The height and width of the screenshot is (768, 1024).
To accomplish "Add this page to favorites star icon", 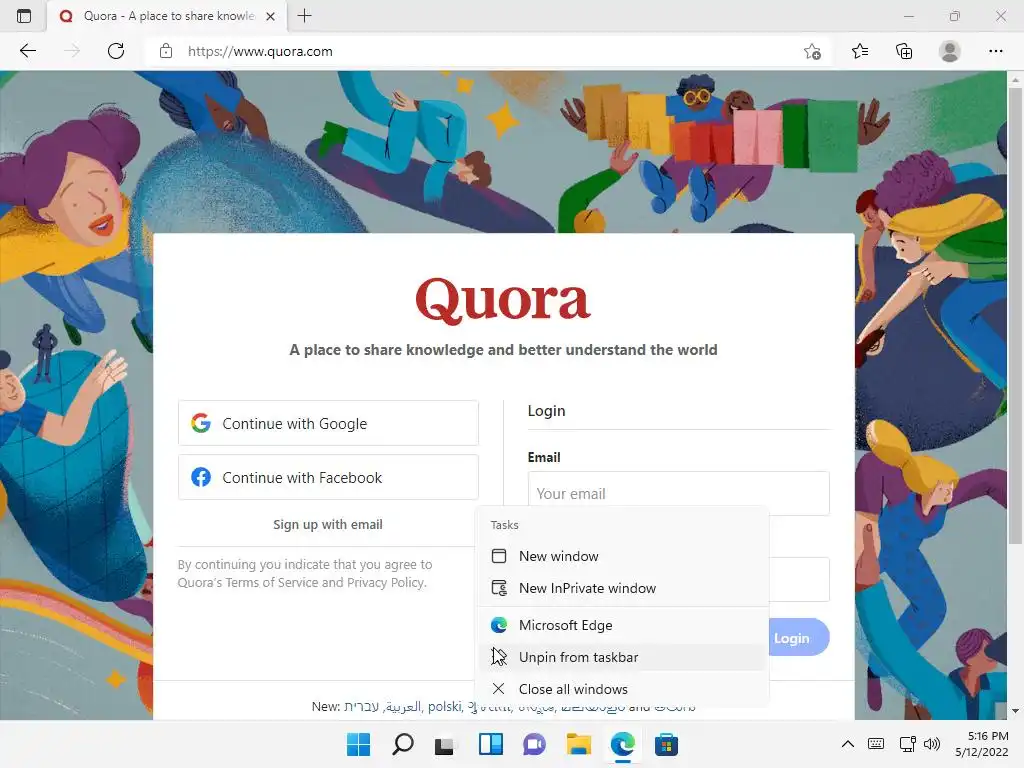I will click(x=812, y=51).
